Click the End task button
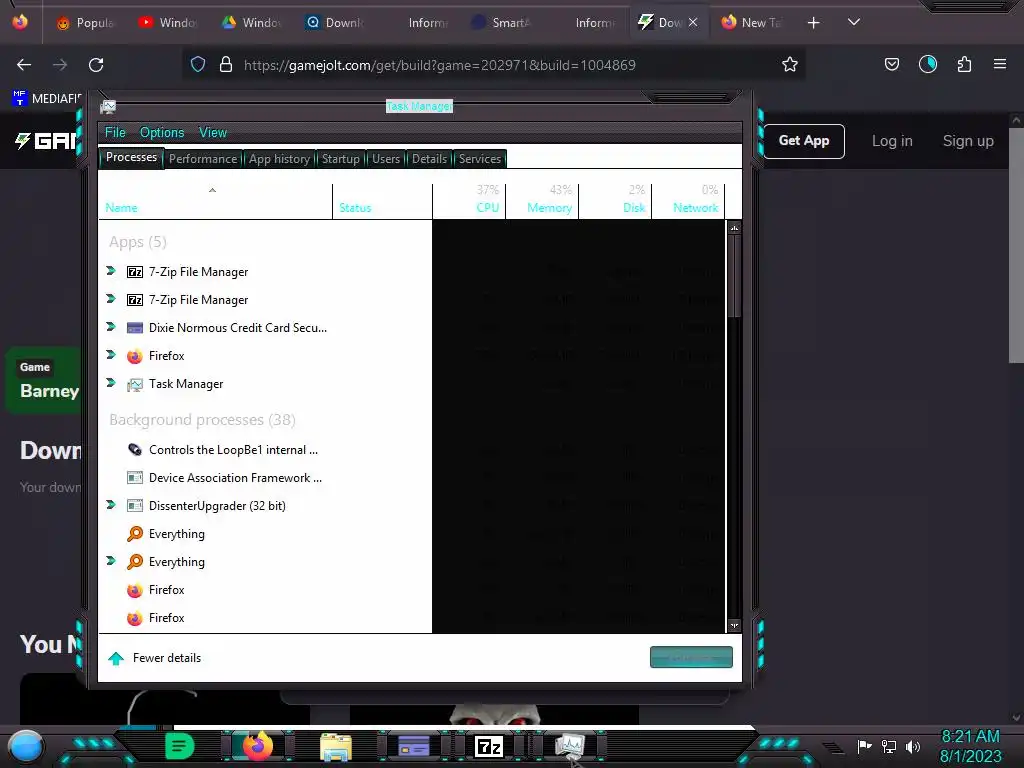 [x=691, y=657]
